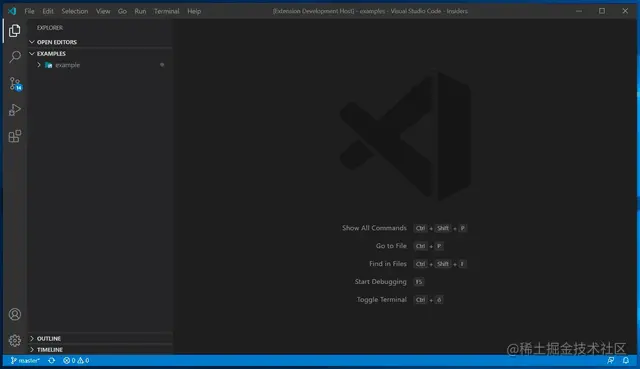Click the master branch status bar item
This screenshot has width=640, height=369.
tap(25, 360)
